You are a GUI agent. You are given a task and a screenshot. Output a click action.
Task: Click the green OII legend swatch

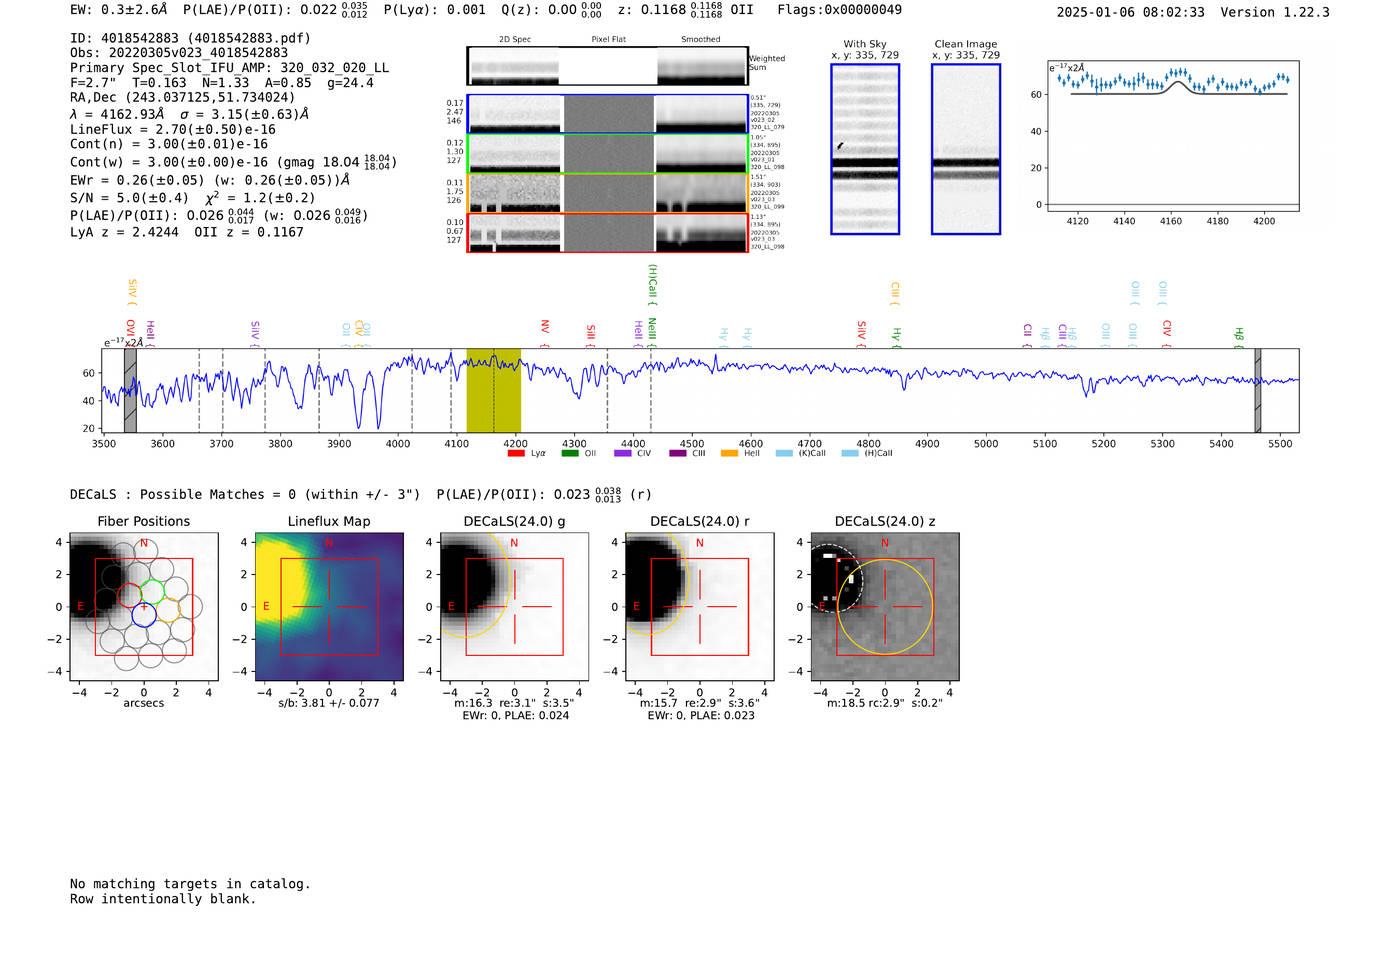[570, 453]
